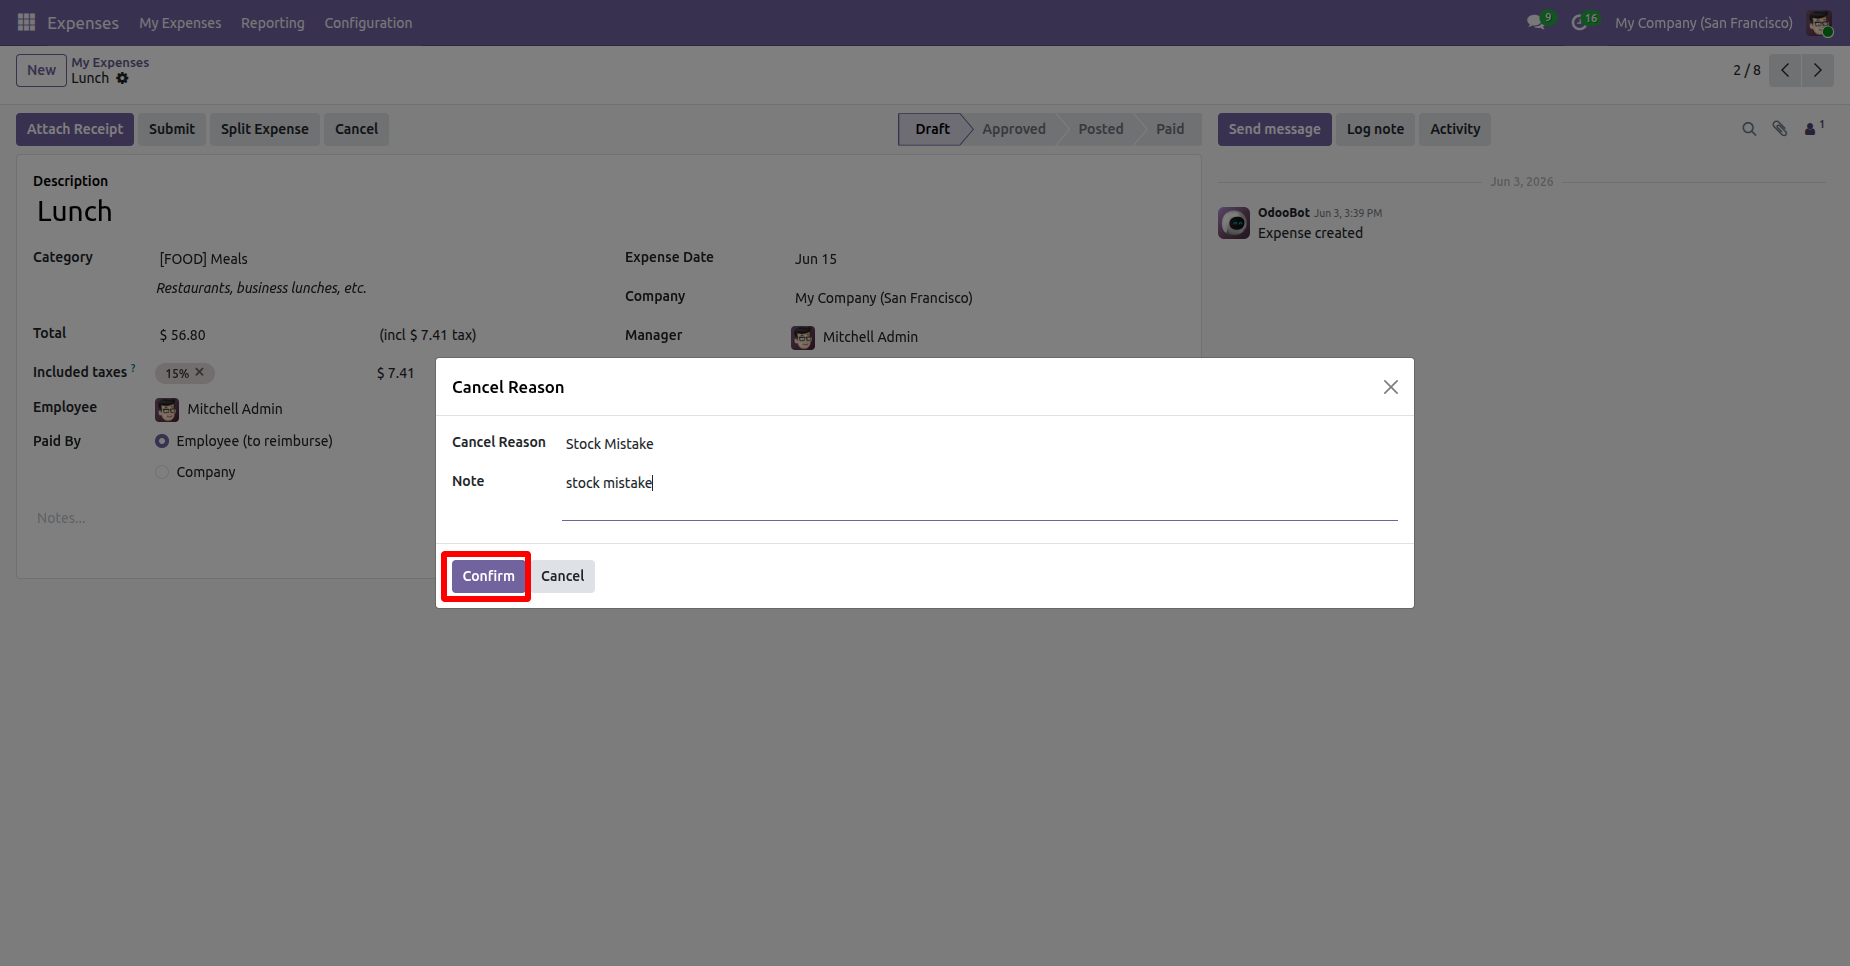Viewport: 1850px width, 966px height.
Task: Open the user avatar menu in top bar
Action: pos(1819,23)
